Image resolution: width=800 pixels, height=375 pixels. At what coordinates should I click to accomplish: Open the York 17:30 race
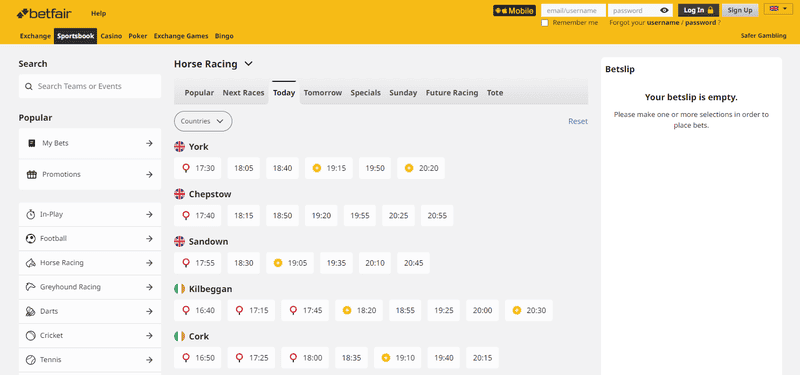(197, 168)
